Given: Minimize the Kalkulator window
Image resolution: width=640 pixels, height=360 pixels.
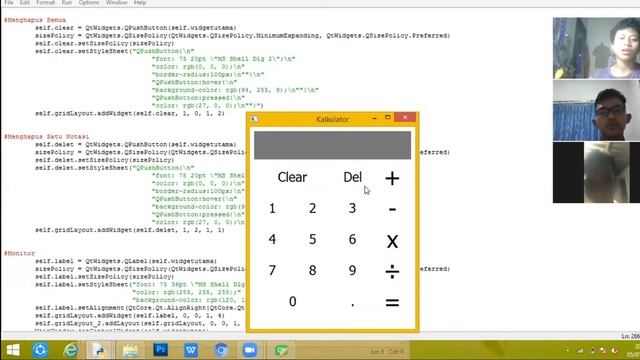Looking at the screenshot, I should click(374, 118).
